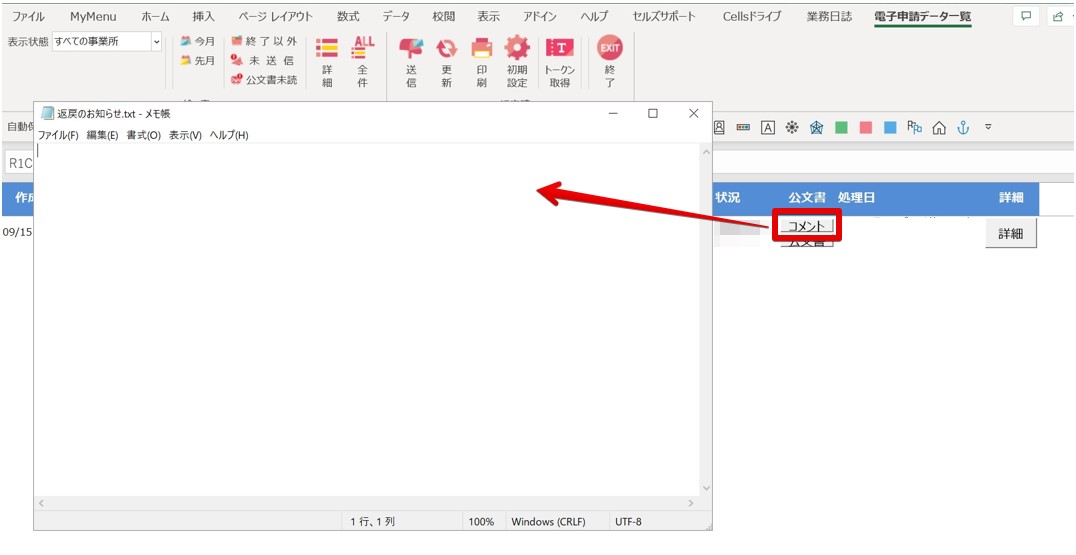
Task: Click the multicolor bar icon in quick toolbar
Action: click(x=743, y=127)
